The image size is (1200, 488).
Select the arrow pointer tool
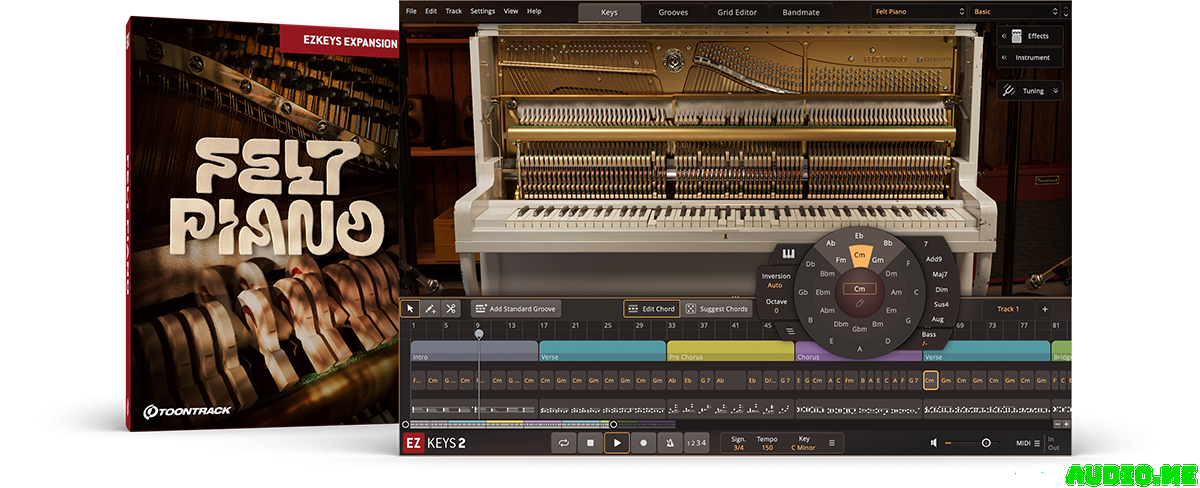point(410,309)
